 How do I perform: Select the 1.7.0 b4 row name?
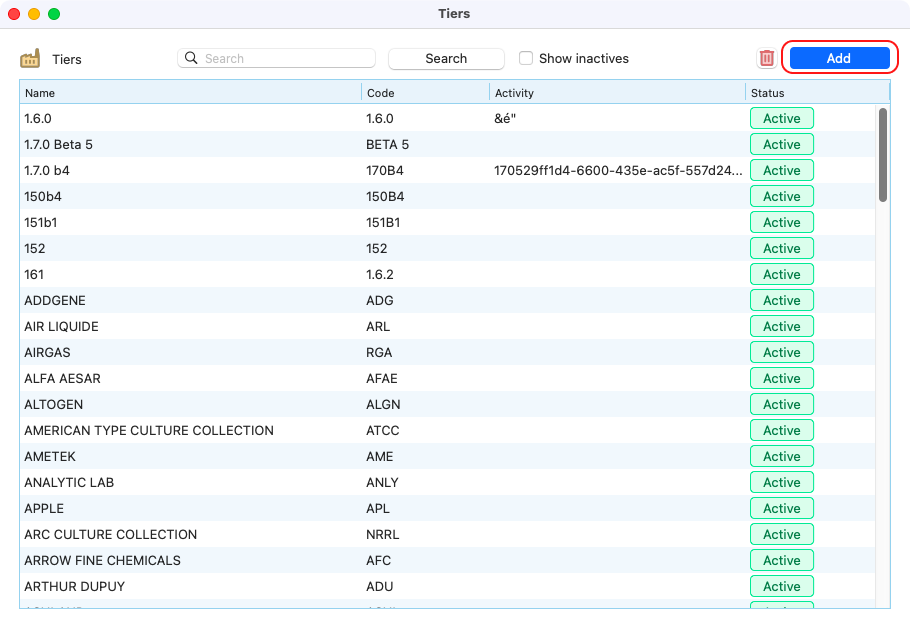point(46,171)
